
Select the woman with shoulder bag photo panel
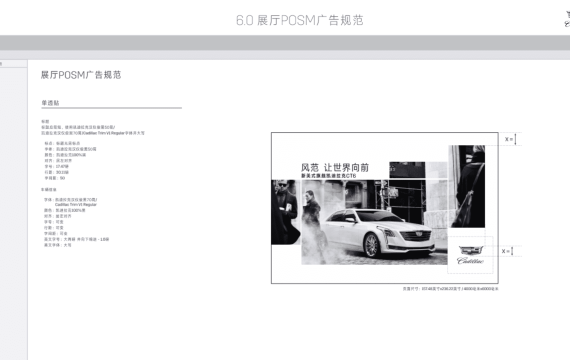coord(467,186)
